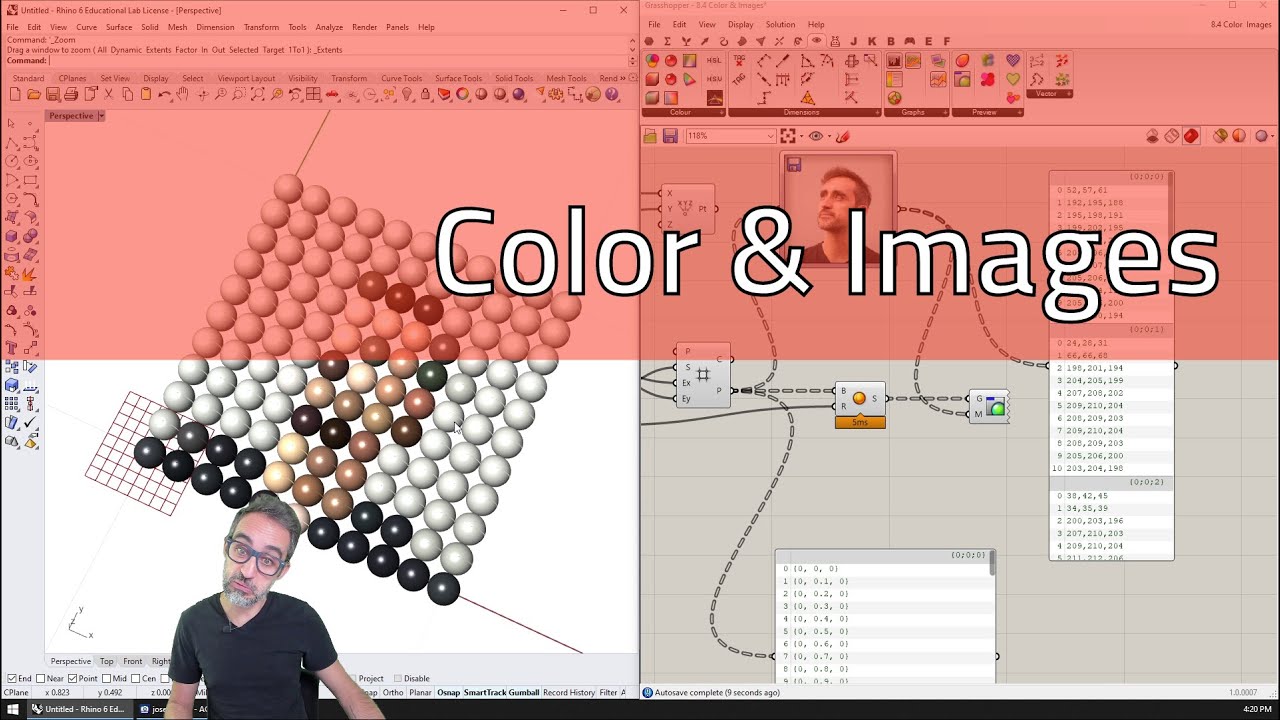
Task: Save Grasshopper definition with canvas save icon
Action: [x=670, y=136]
